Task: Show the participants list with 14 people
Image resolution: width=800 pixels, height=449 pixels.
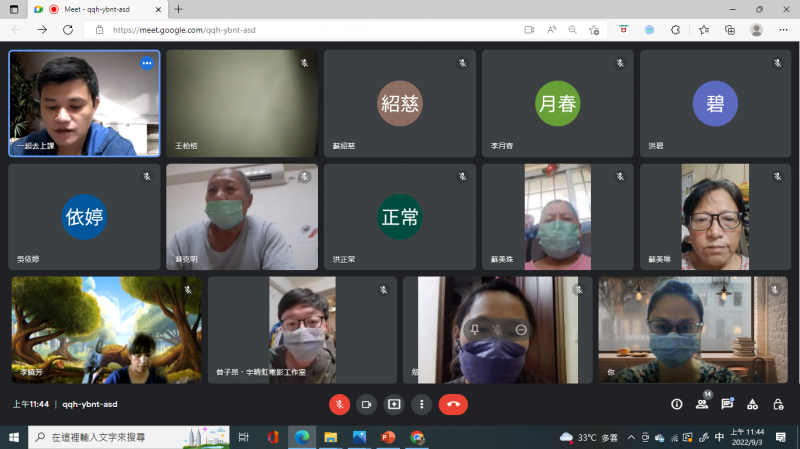Action: [702, 404]
